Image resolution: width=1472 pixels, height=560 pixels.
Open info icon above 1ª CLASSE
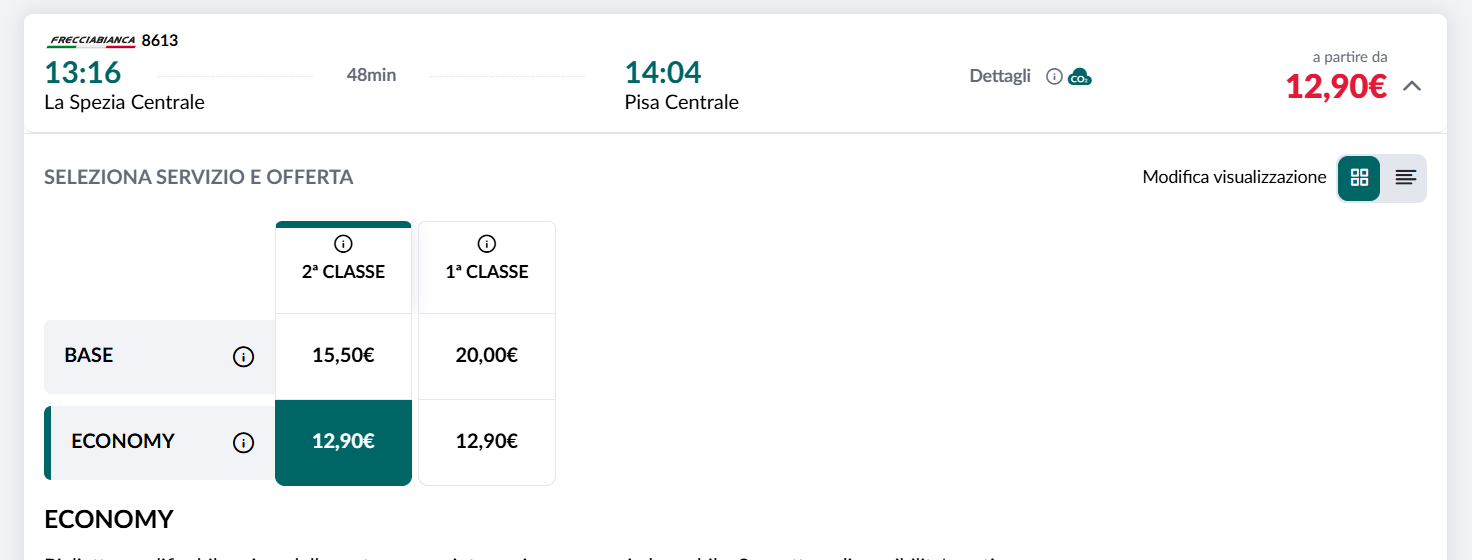[487, 243]
